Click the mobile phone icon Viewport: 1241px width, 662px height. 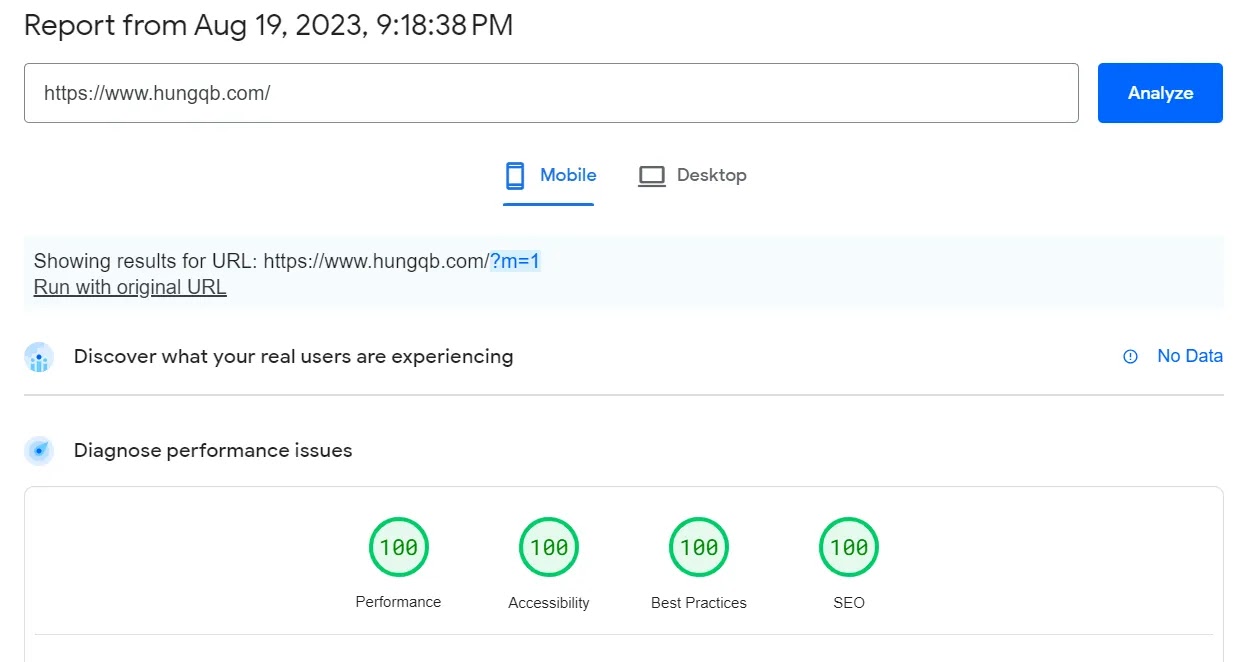[x=515, y=176]
